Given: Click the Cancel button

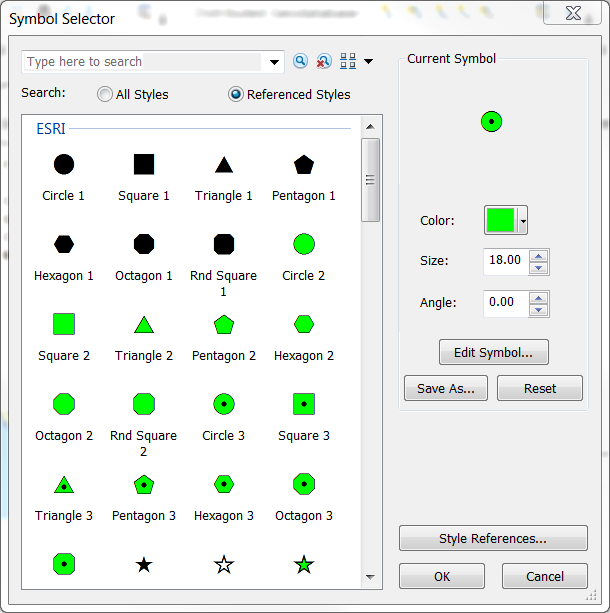Looking at the screenshot, I should point(545,576).
